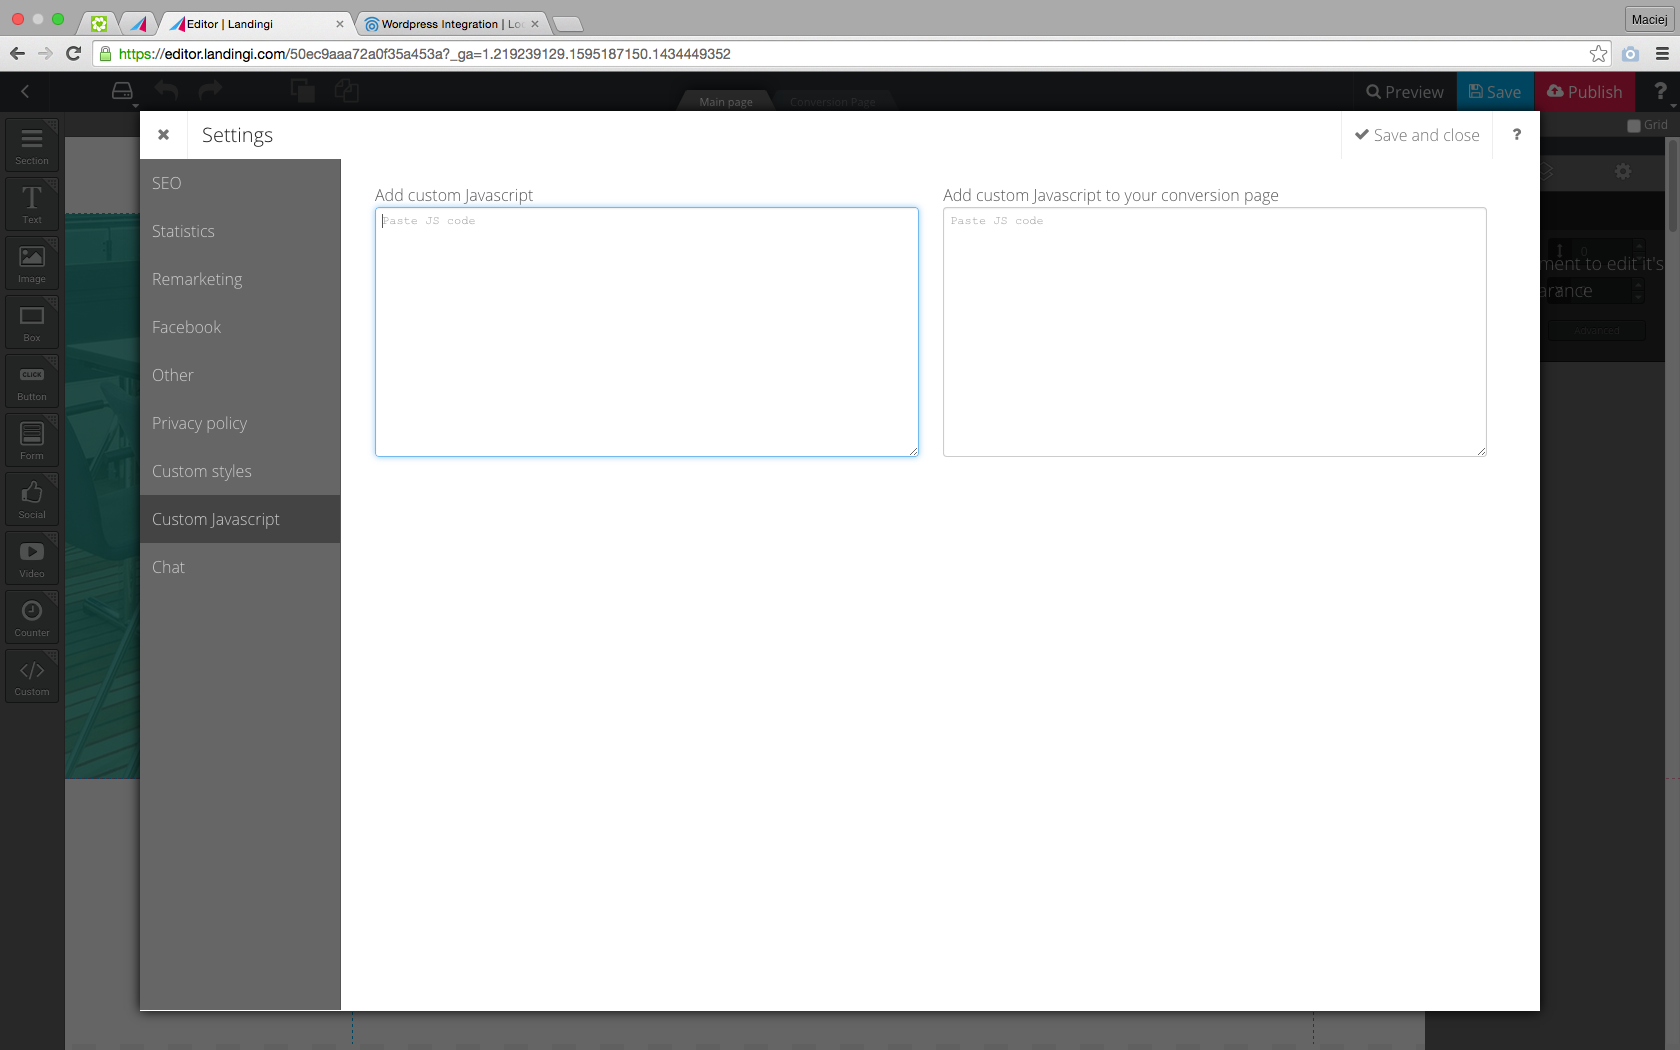
Task: Click the redo icon in editor toolbar
Action: point(210,91)
